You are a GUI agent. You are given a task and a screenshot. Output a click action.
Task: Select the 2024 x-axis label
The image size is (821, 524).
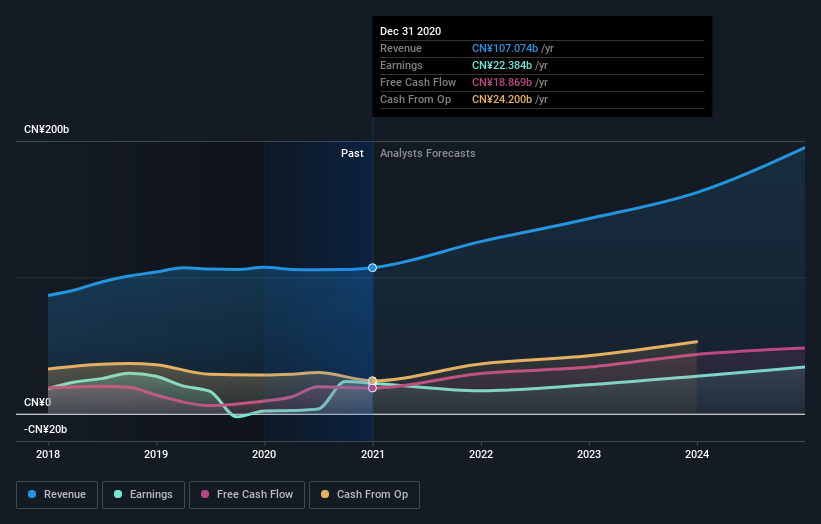(697, 454)
